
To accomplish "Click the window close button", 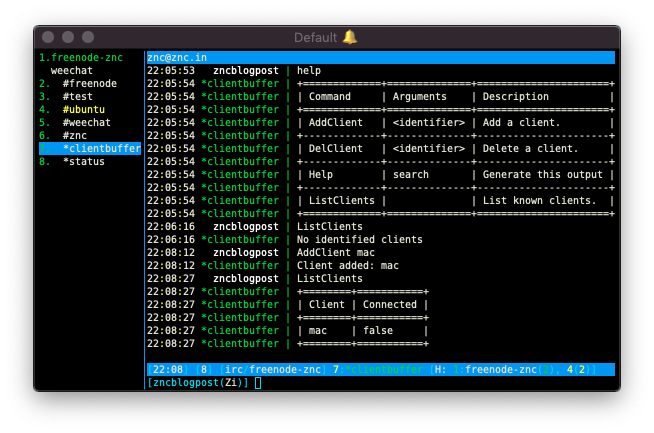I will click(x=48, y=37).
